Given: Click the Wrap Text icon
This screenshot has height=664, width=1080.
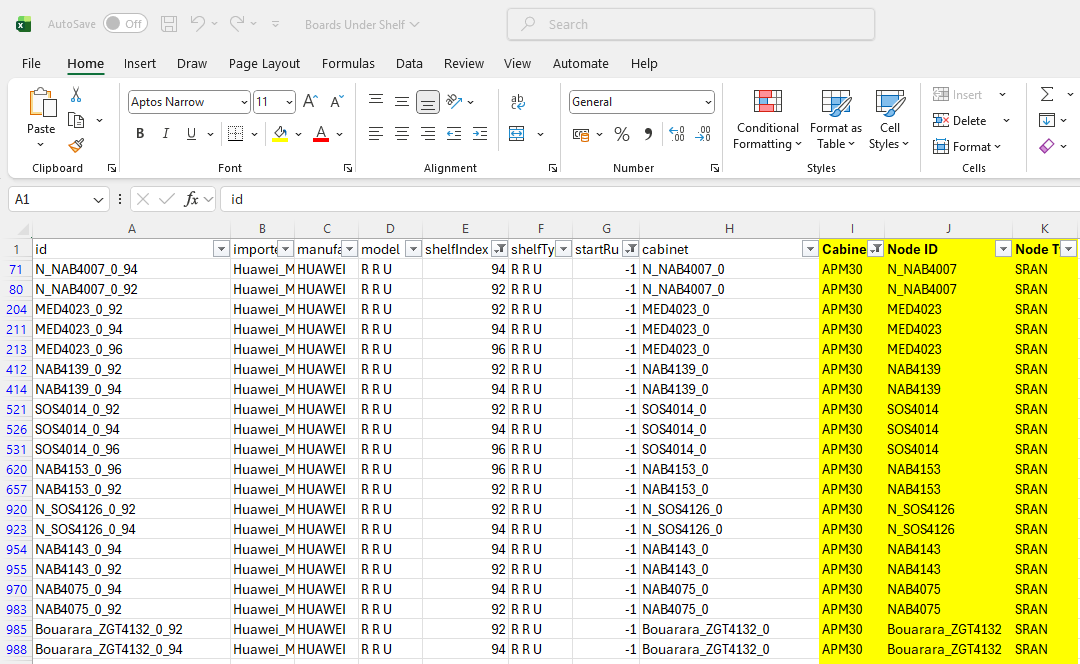Looking at the screenshot, I should click(x=518, y=102).
